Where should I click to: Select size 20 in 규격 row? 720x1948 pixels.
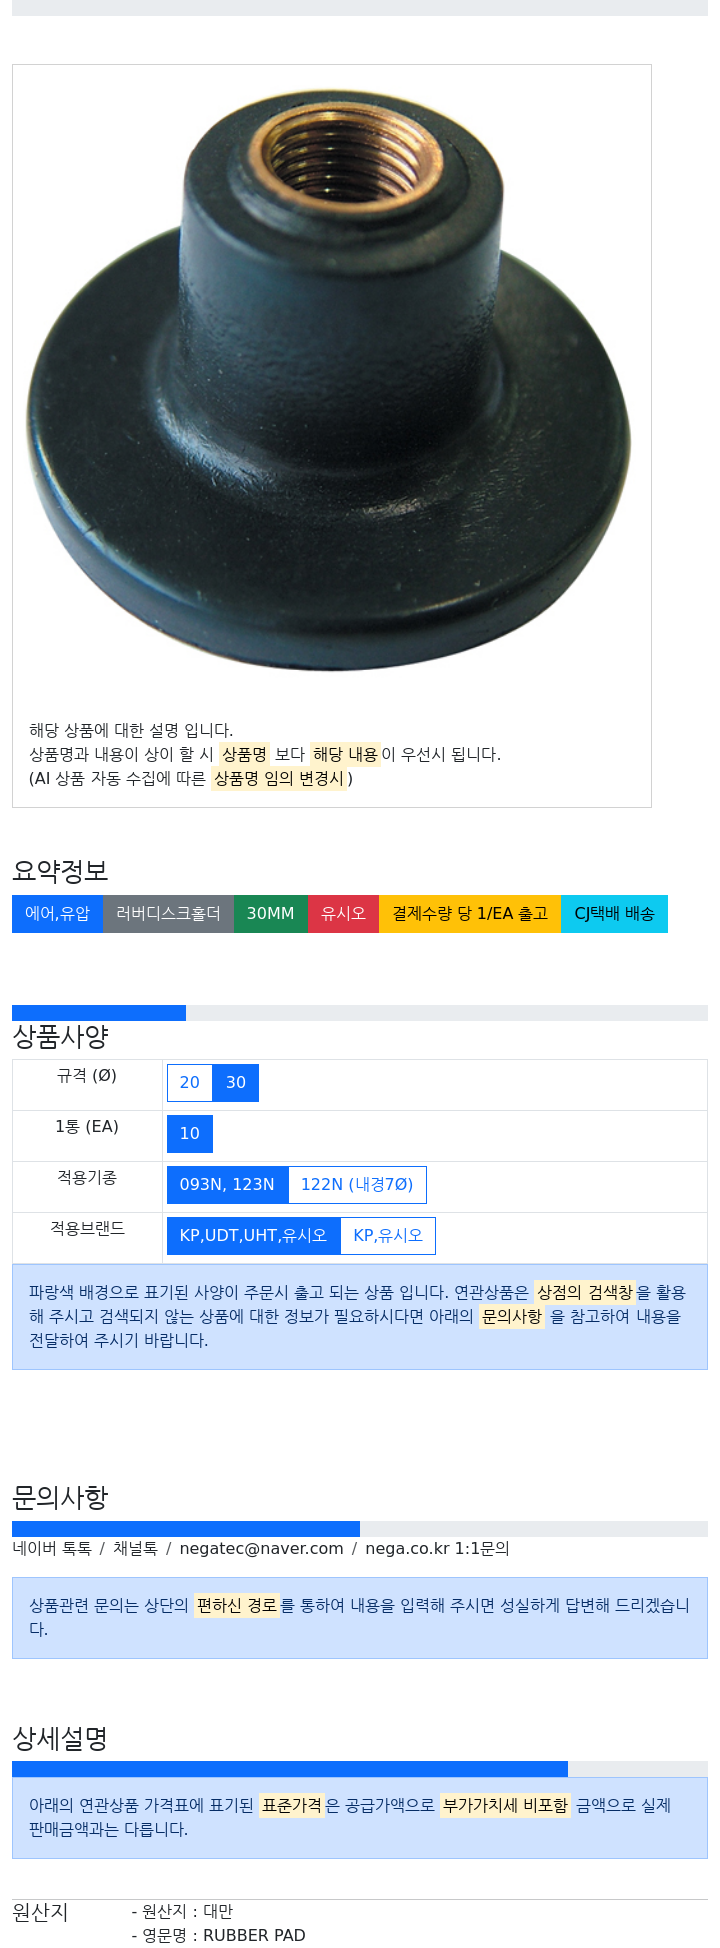189,1083
